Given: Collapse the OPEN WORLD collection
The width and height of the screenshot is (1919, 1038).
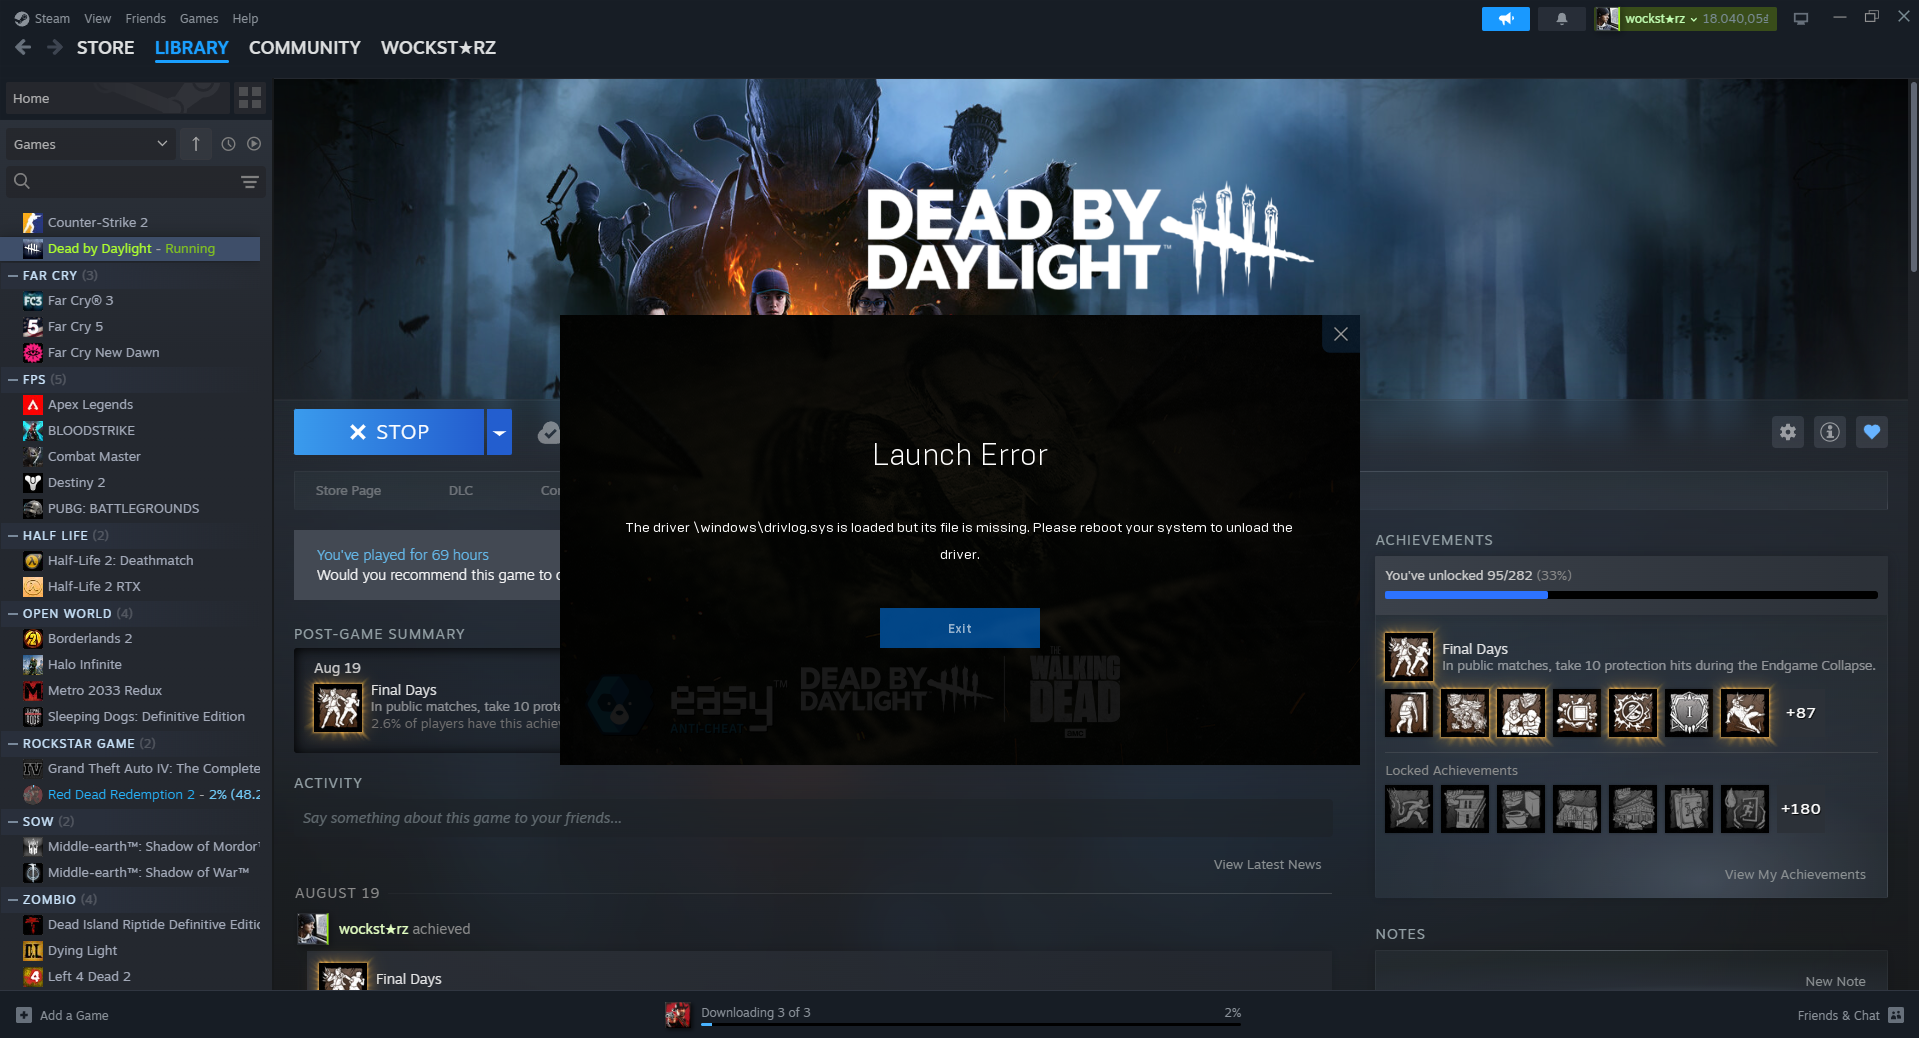Looking at the screenshot, I should (x=13, y=613).
